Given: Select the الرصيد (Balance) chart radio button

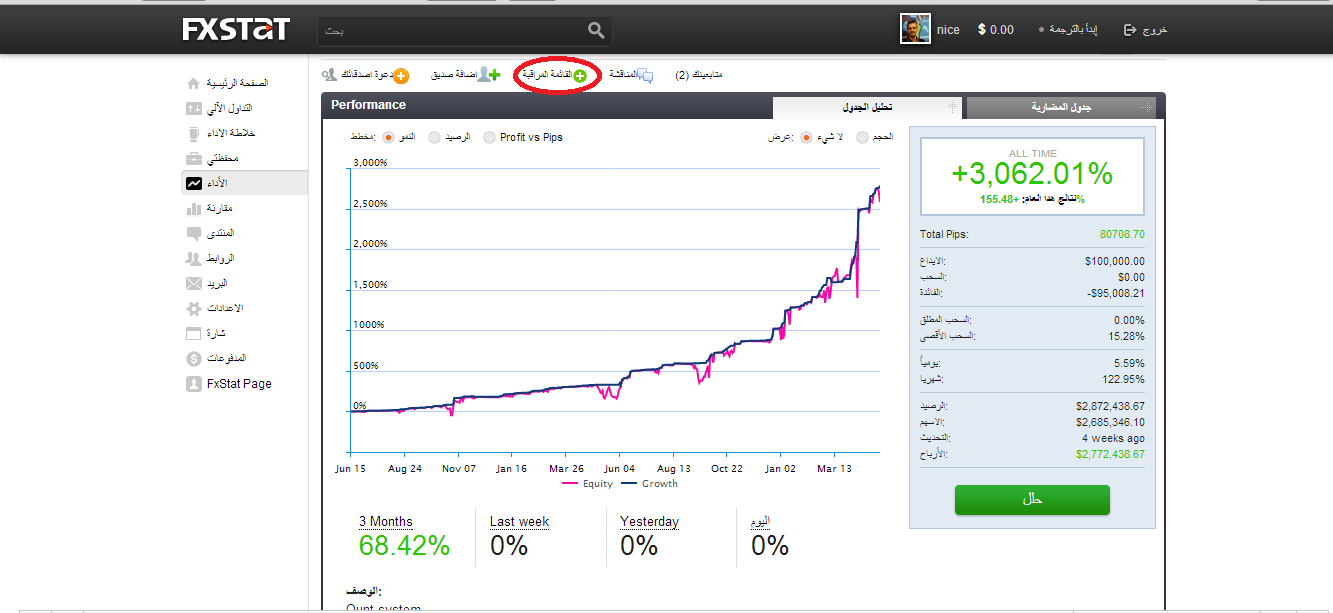Looking at the screenshot, I should 434,137.
